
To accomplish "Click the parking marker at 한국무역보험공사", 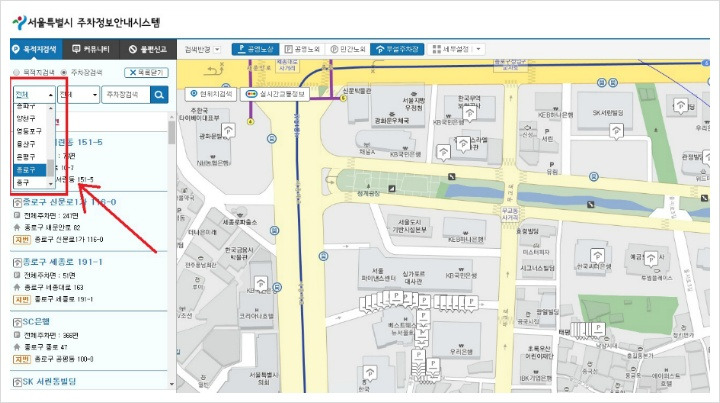I will coord(469,113).
